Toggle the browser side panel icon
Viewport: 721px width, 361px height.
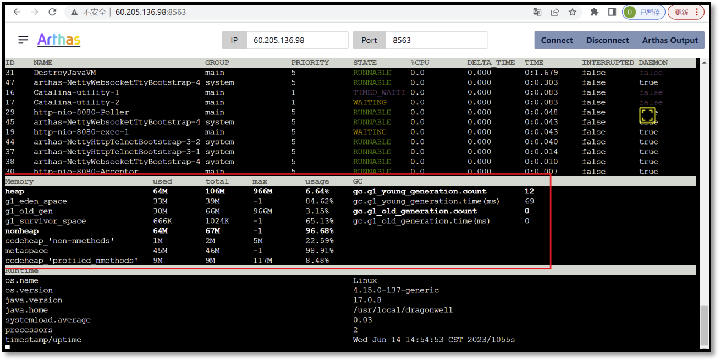pos(612,12)
